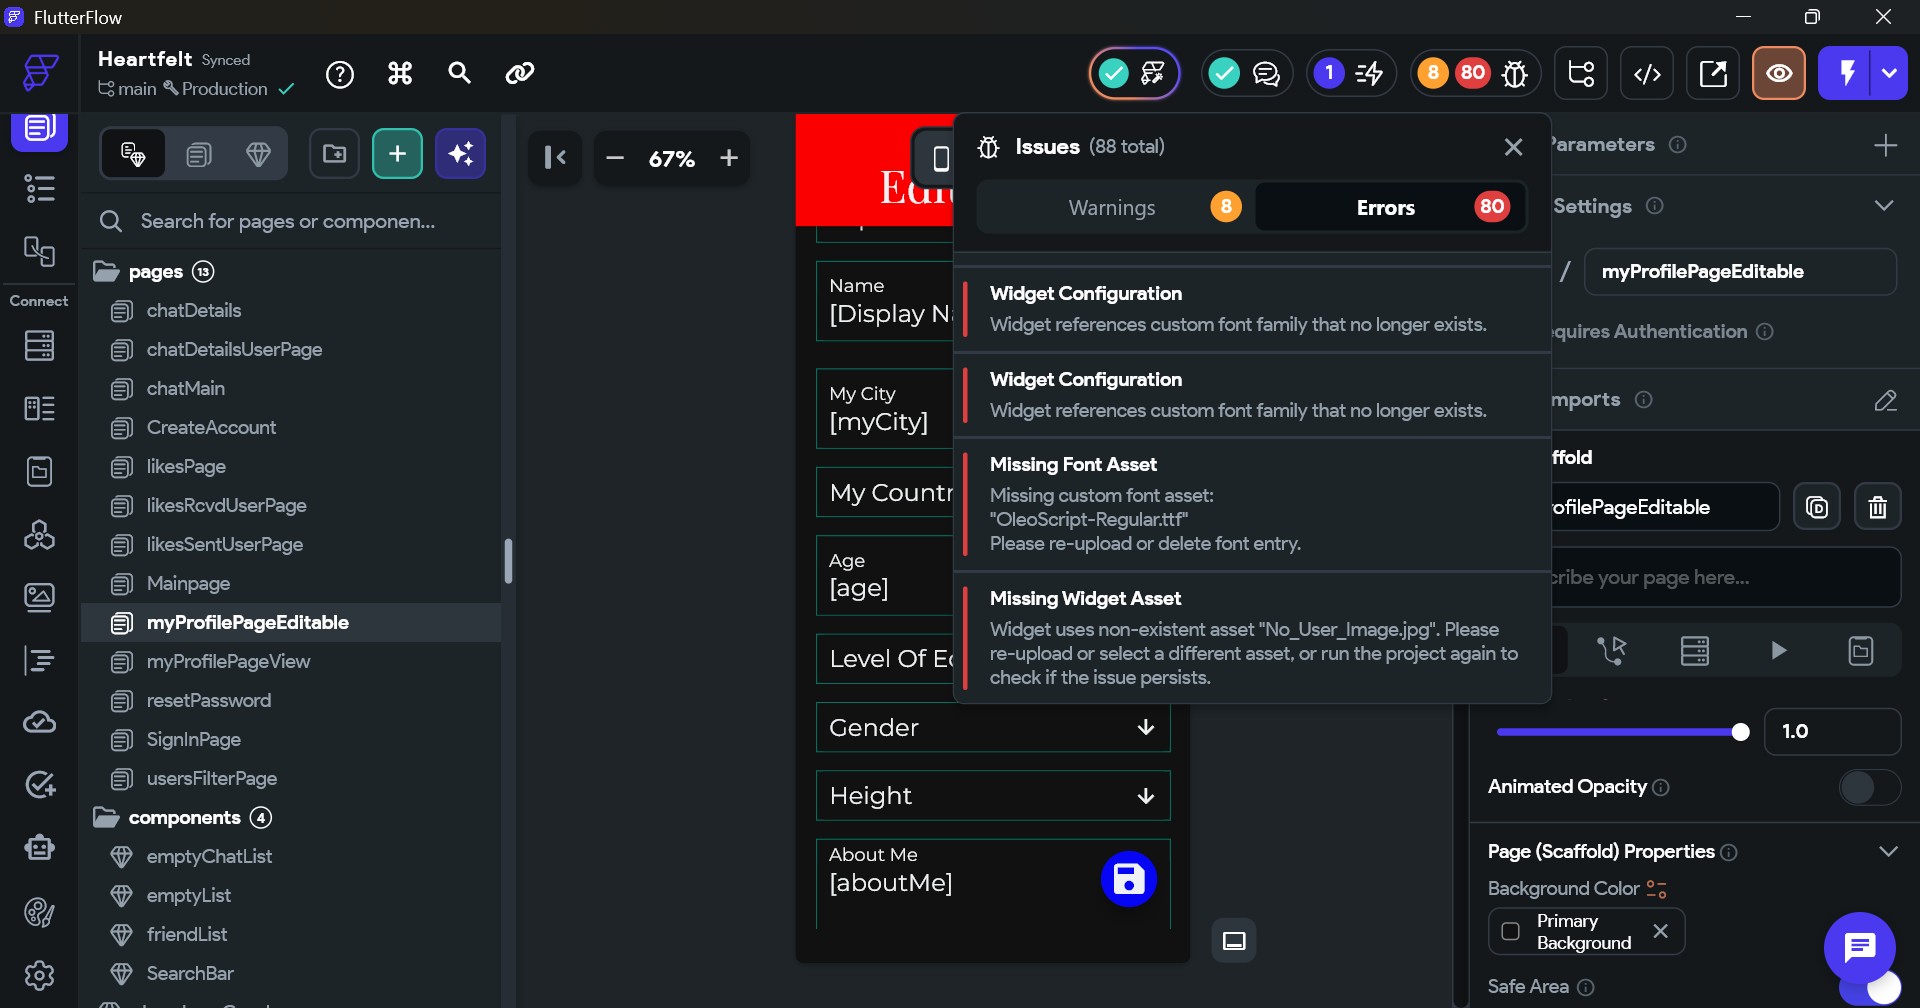Viewport: 1920px width, 1008px height.
Task: Open the likesPage page in the tree
Action: click(186, 467)
